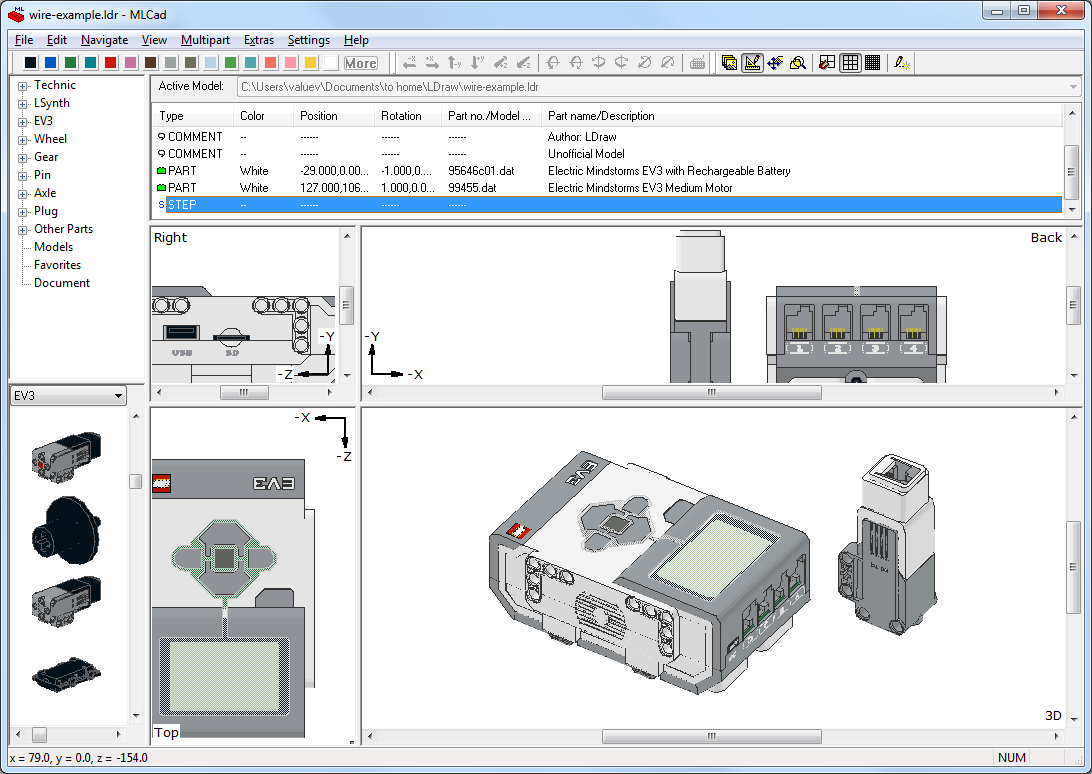Click the move part minus Z arrow icon
This screenshot has width=1092, height=774.
[x=524, y=63]
